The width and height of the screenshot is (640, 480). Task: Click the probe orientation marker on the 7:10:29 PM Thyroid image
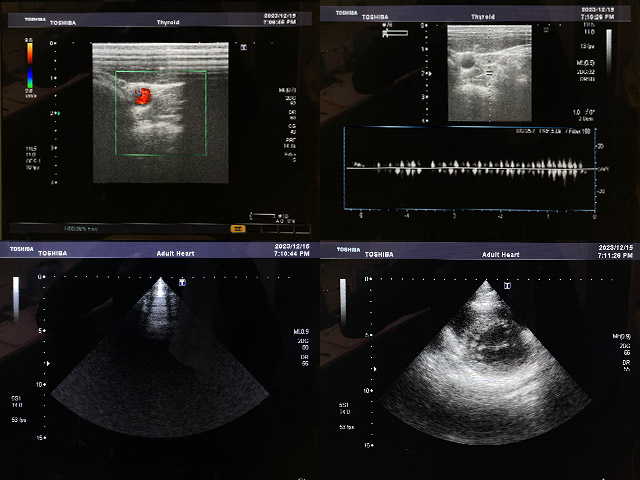(546, 29)
